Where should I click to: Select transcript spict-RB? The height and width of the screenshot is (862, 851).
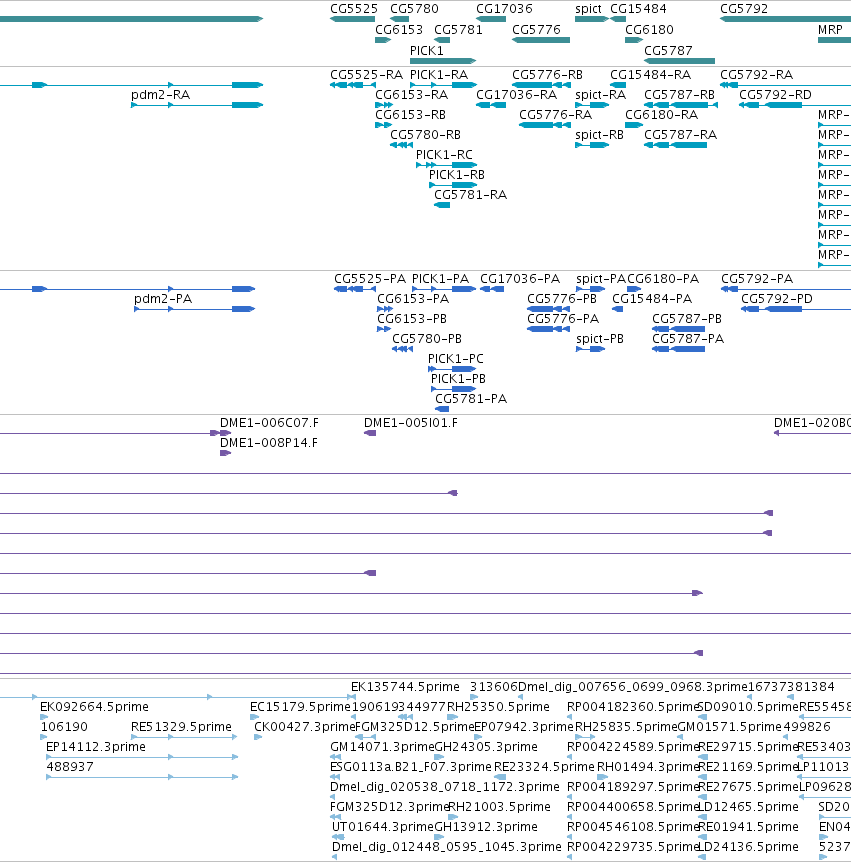[x=599, y=135]
